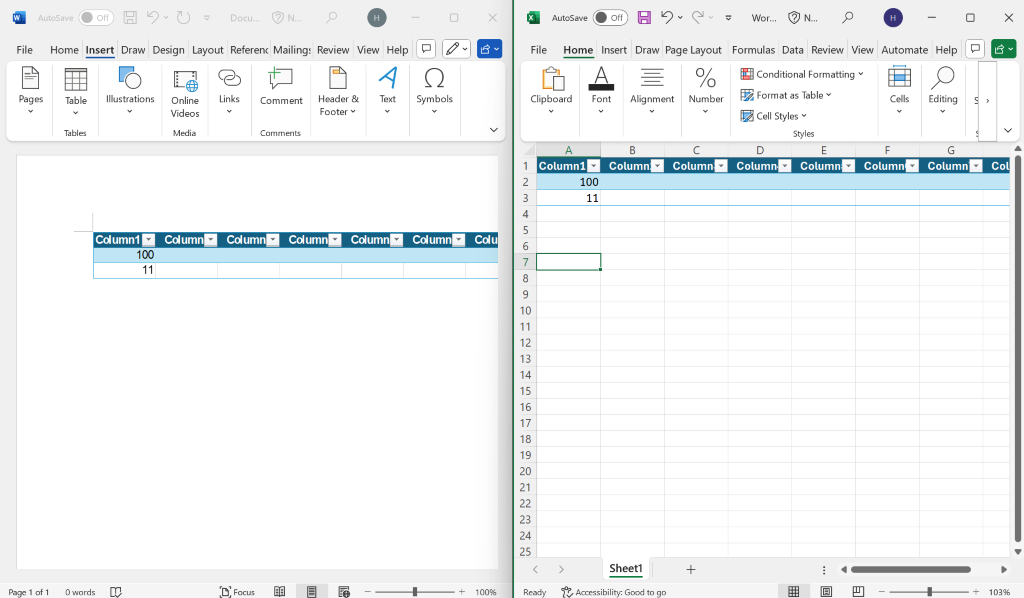Open Word File menu
The image size is (1024, 598).
24,50
